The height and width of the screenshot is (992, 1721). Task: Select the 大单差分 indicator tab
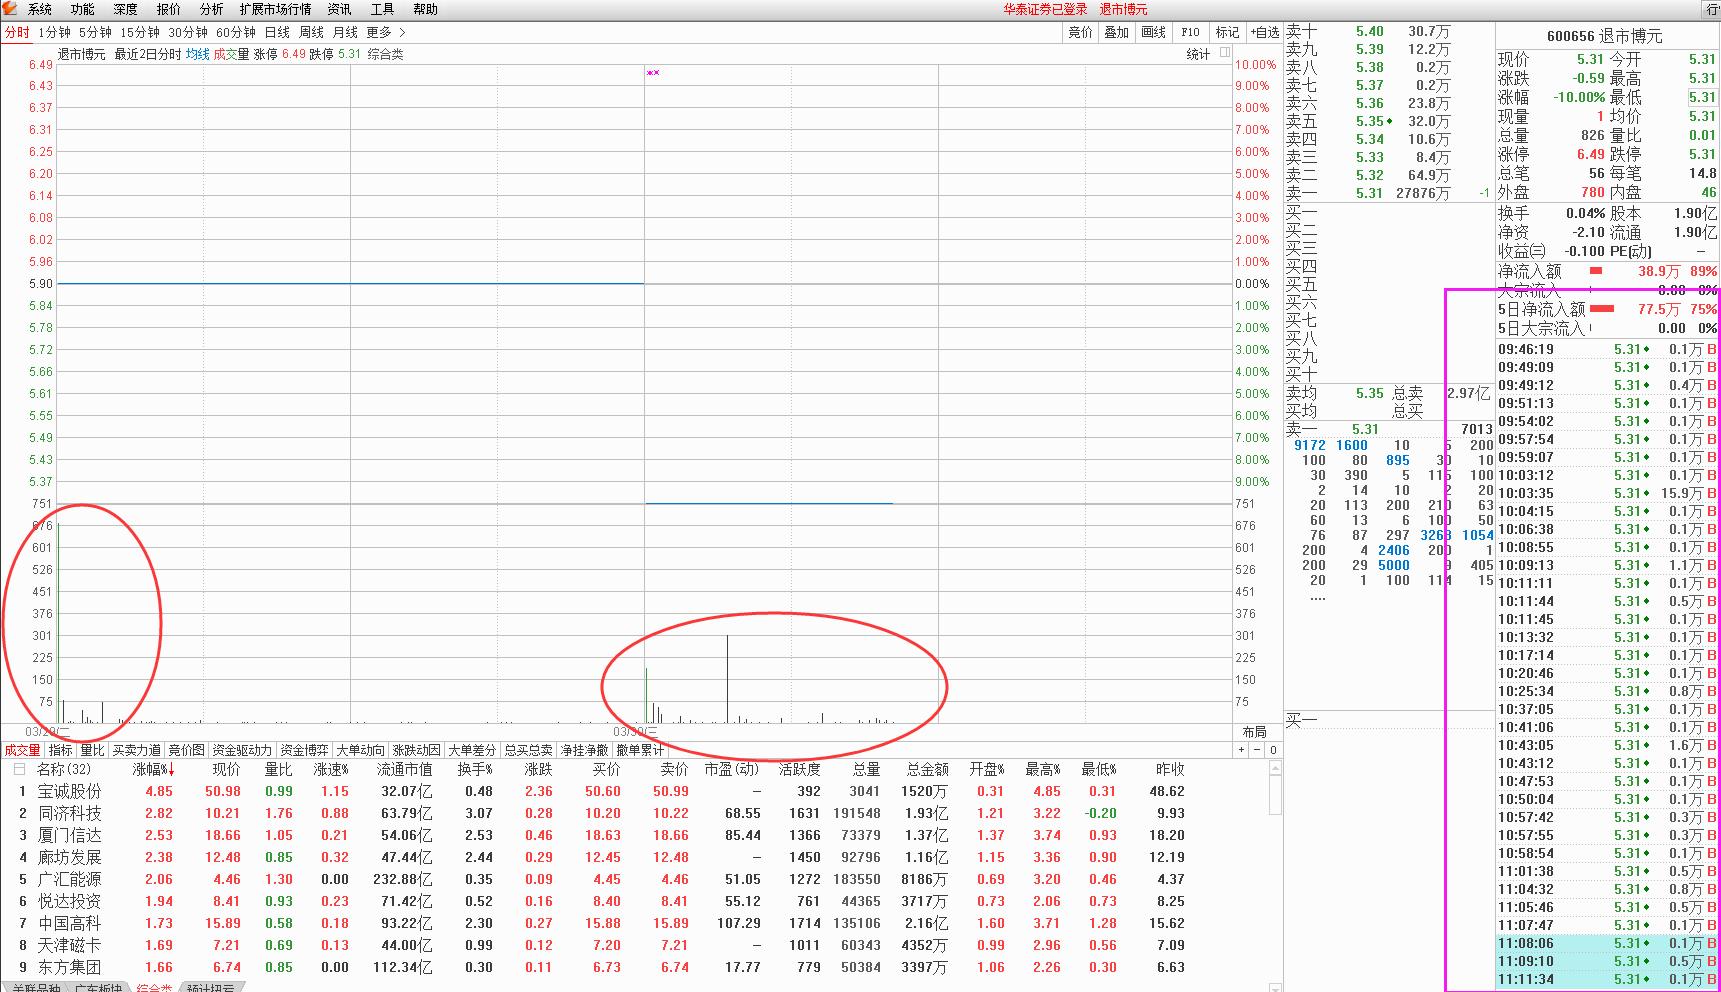coord(472,750)
